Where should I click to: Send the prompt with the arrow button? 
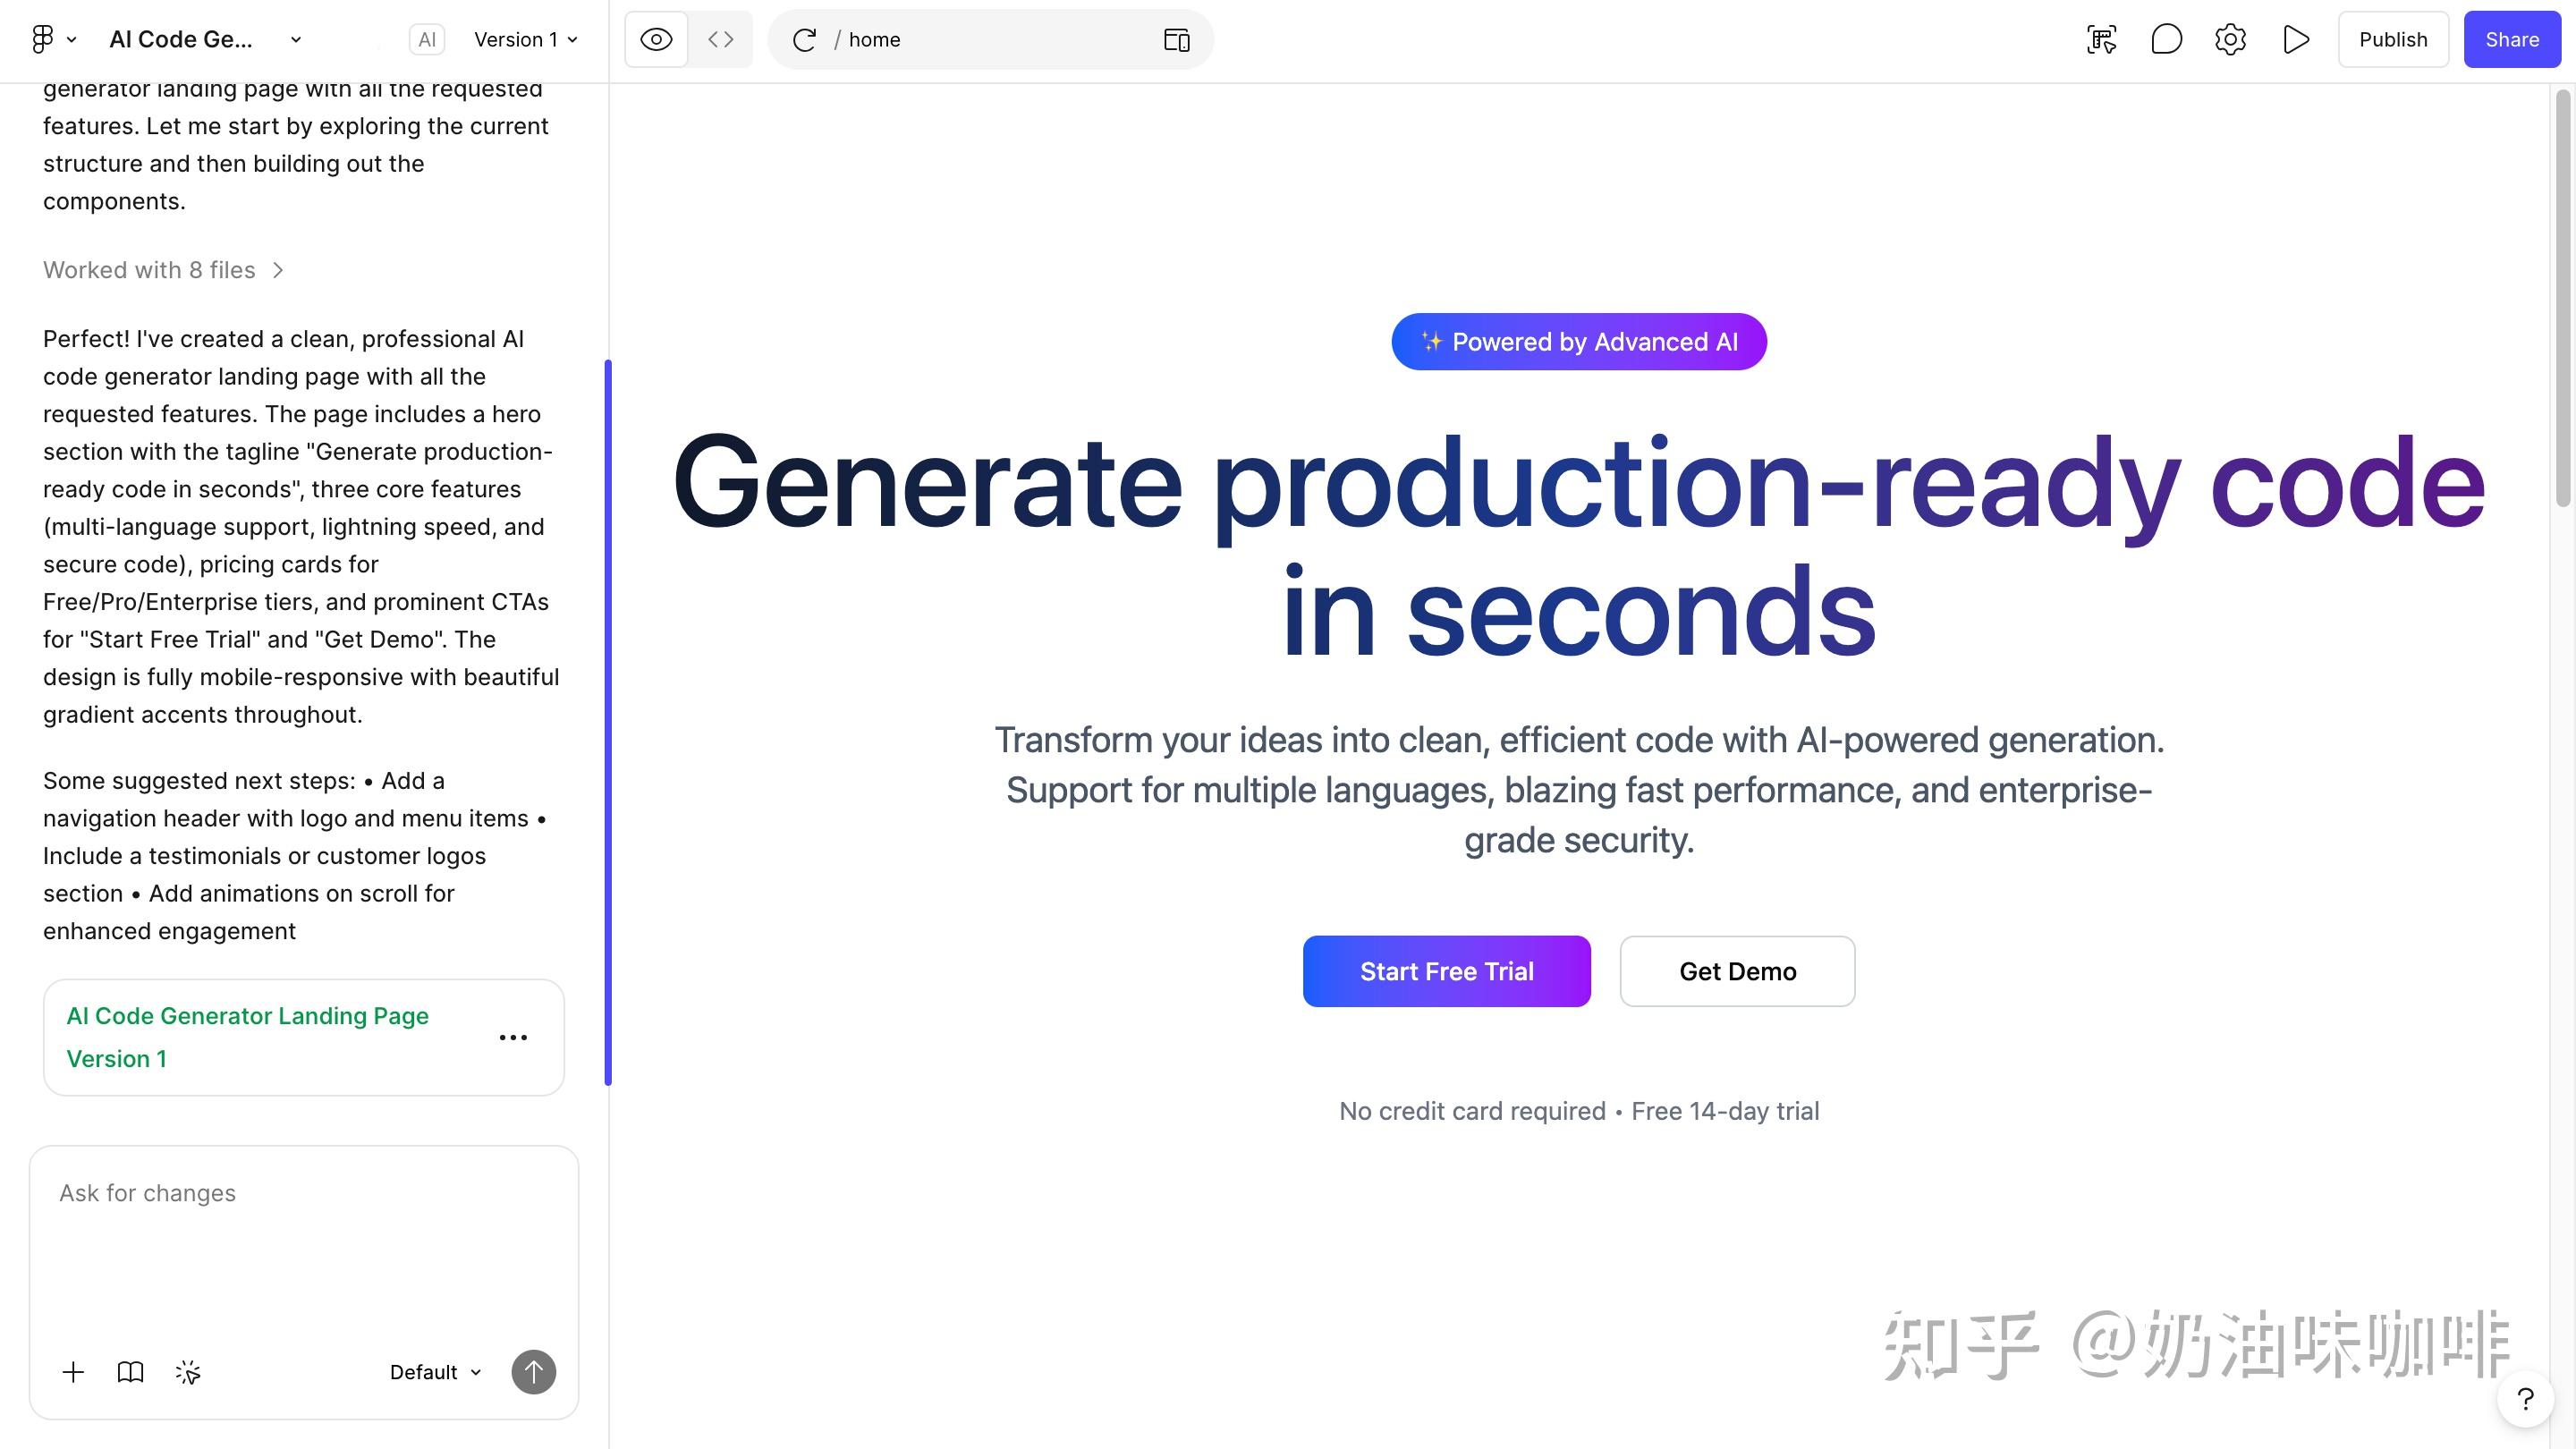coord(534,1372)
